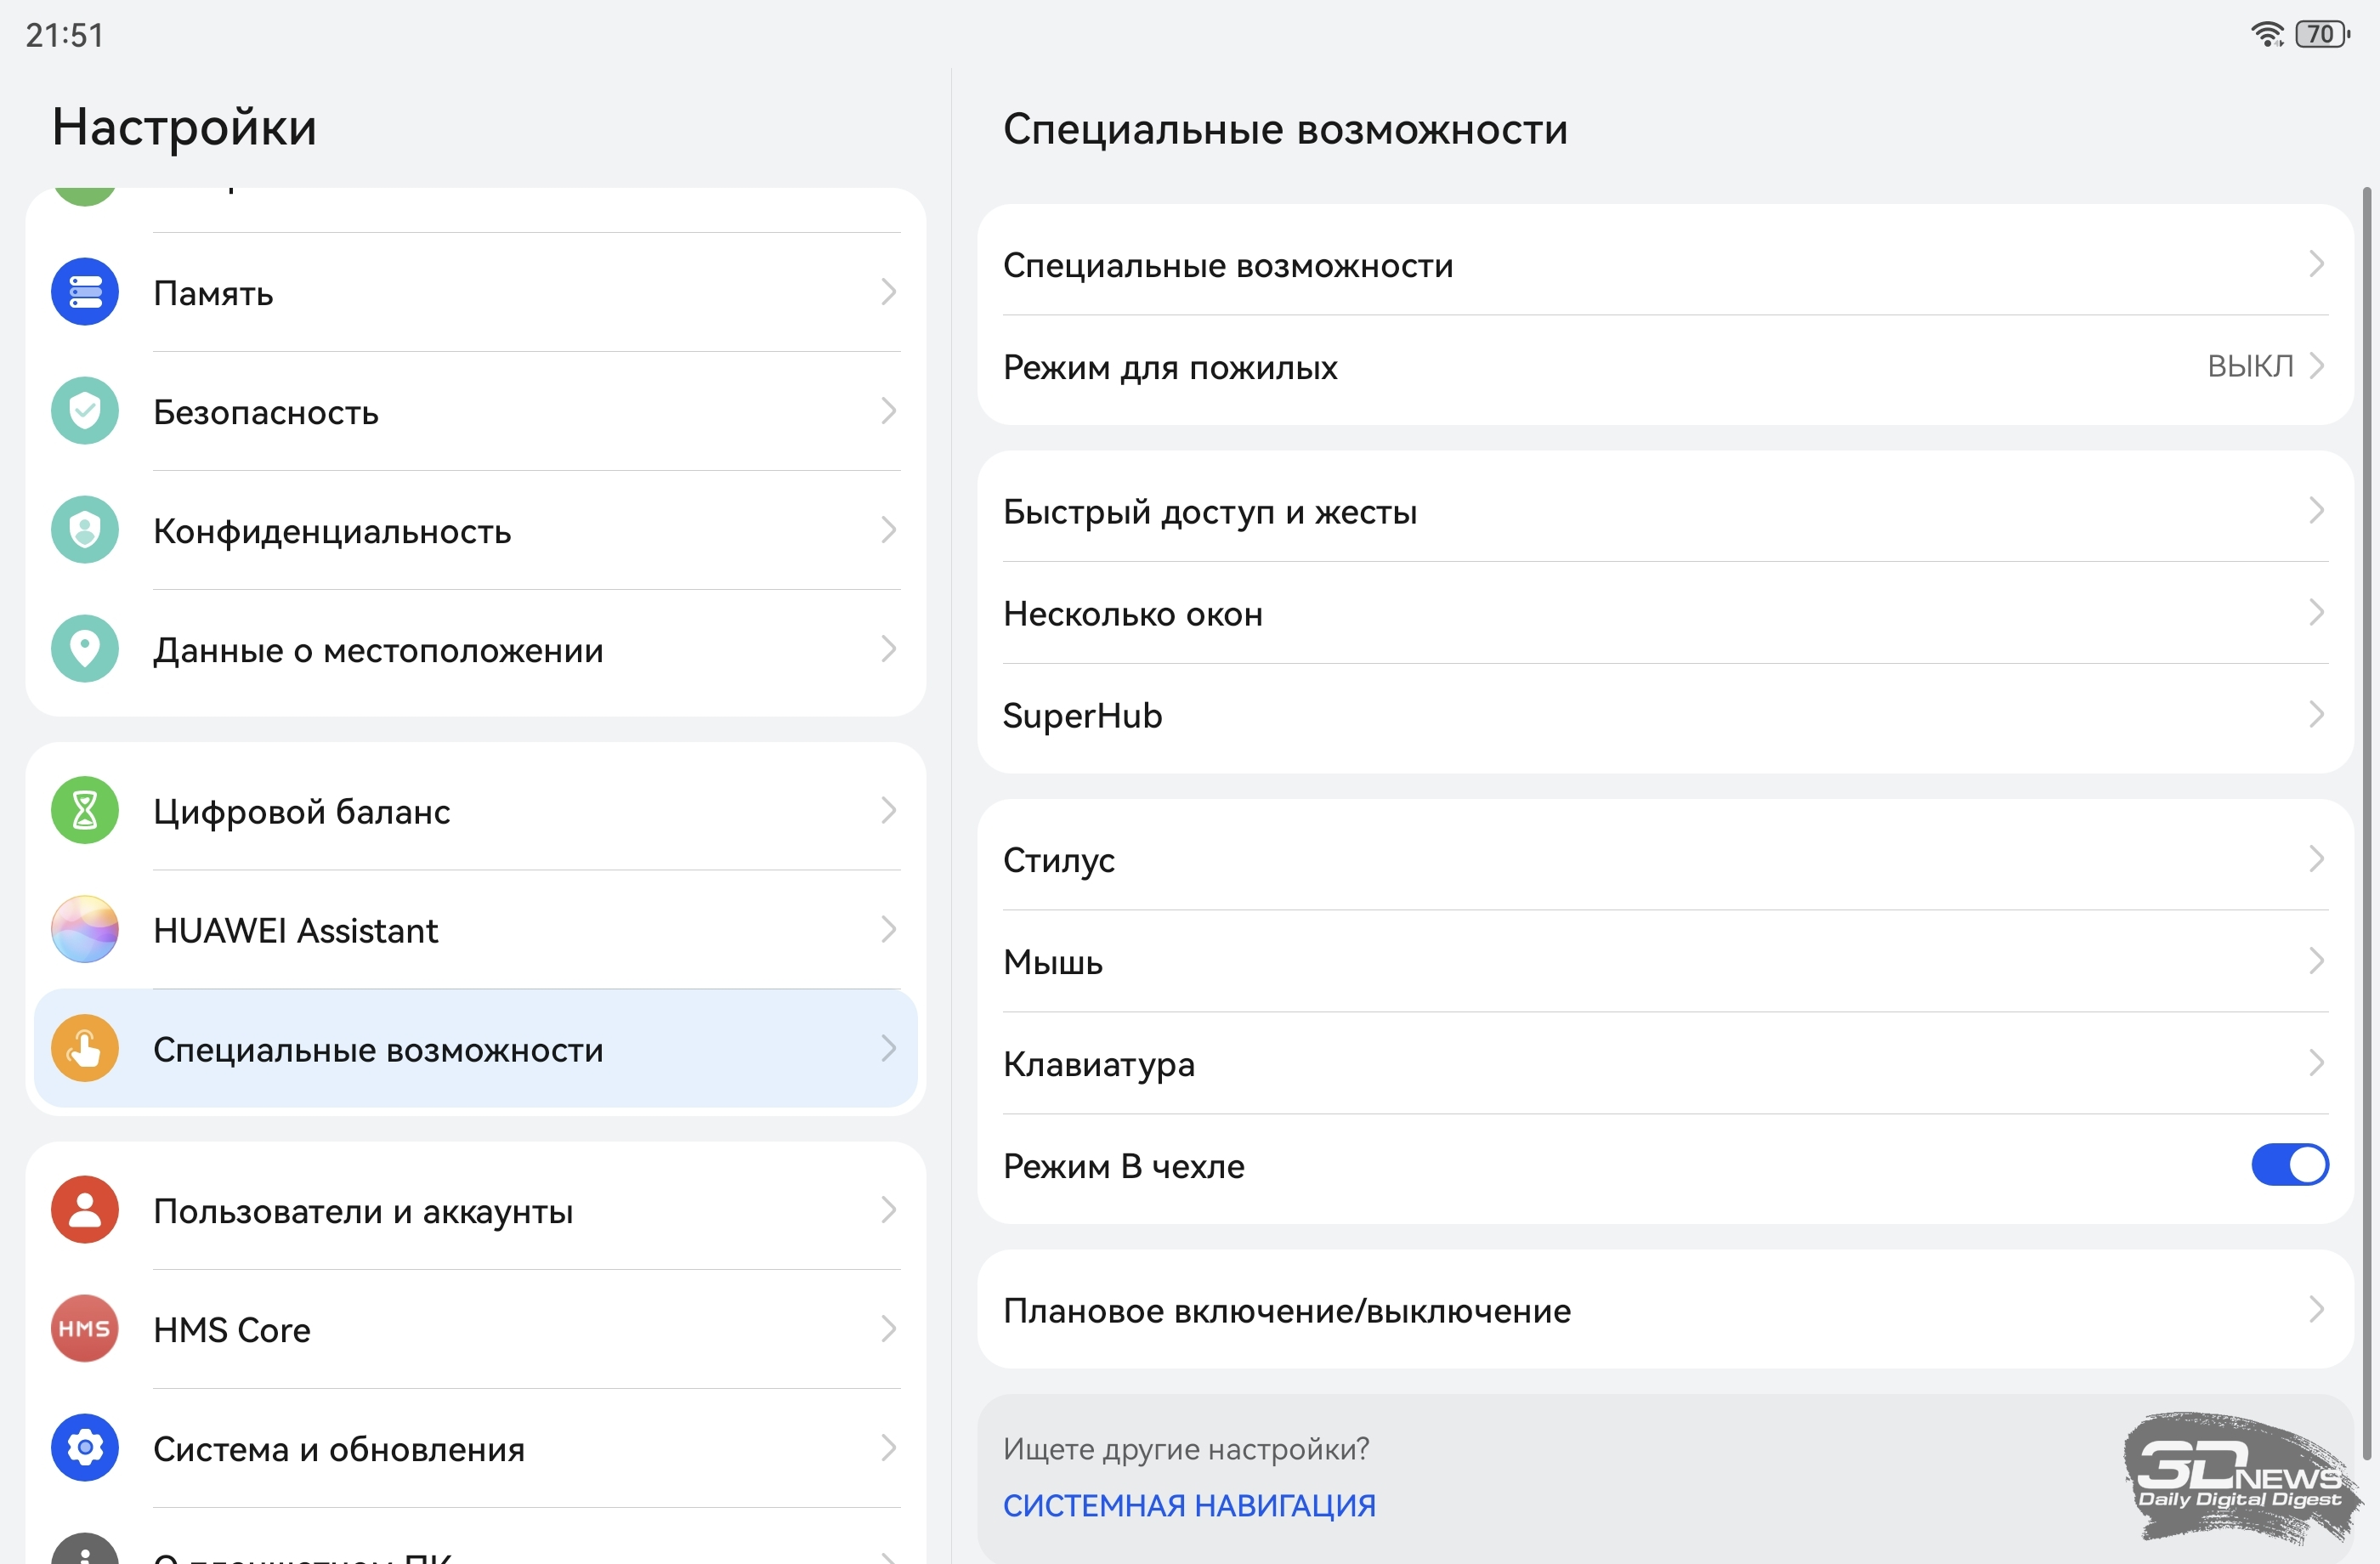This screenshot has height=1564, width=2380.
Task: Click the blue Память storage icon
Action: coord(85,292)
